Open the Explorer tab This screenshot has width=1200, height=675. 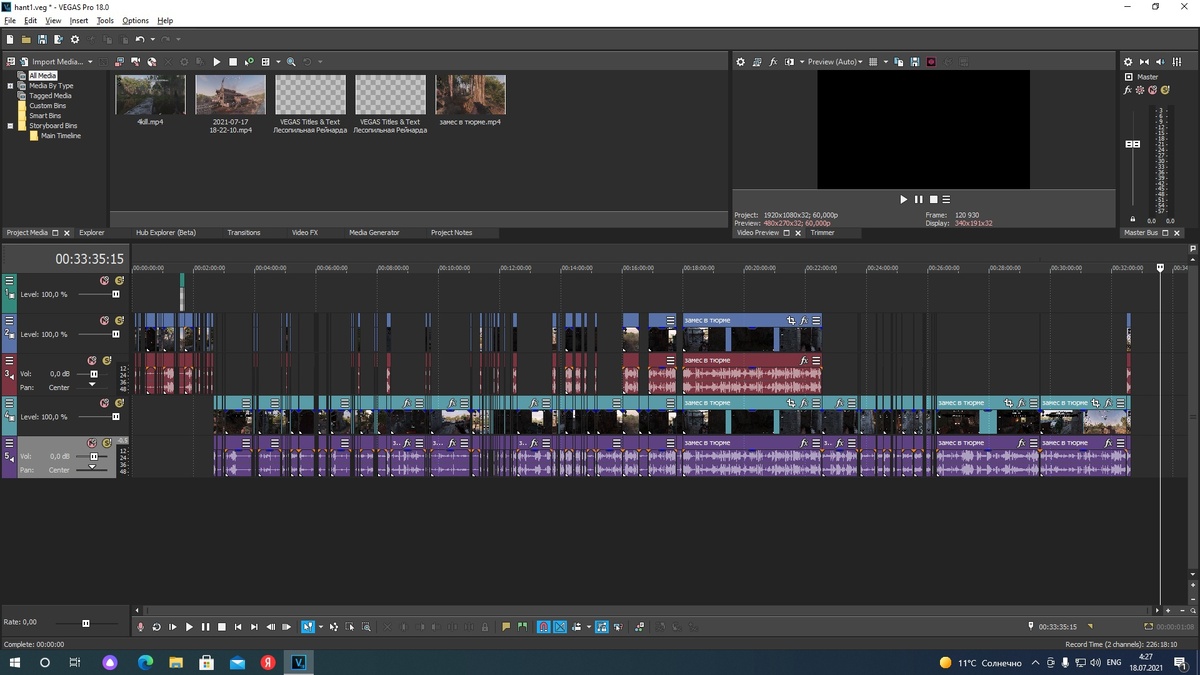pyautogui.click(x=92, y=232)
